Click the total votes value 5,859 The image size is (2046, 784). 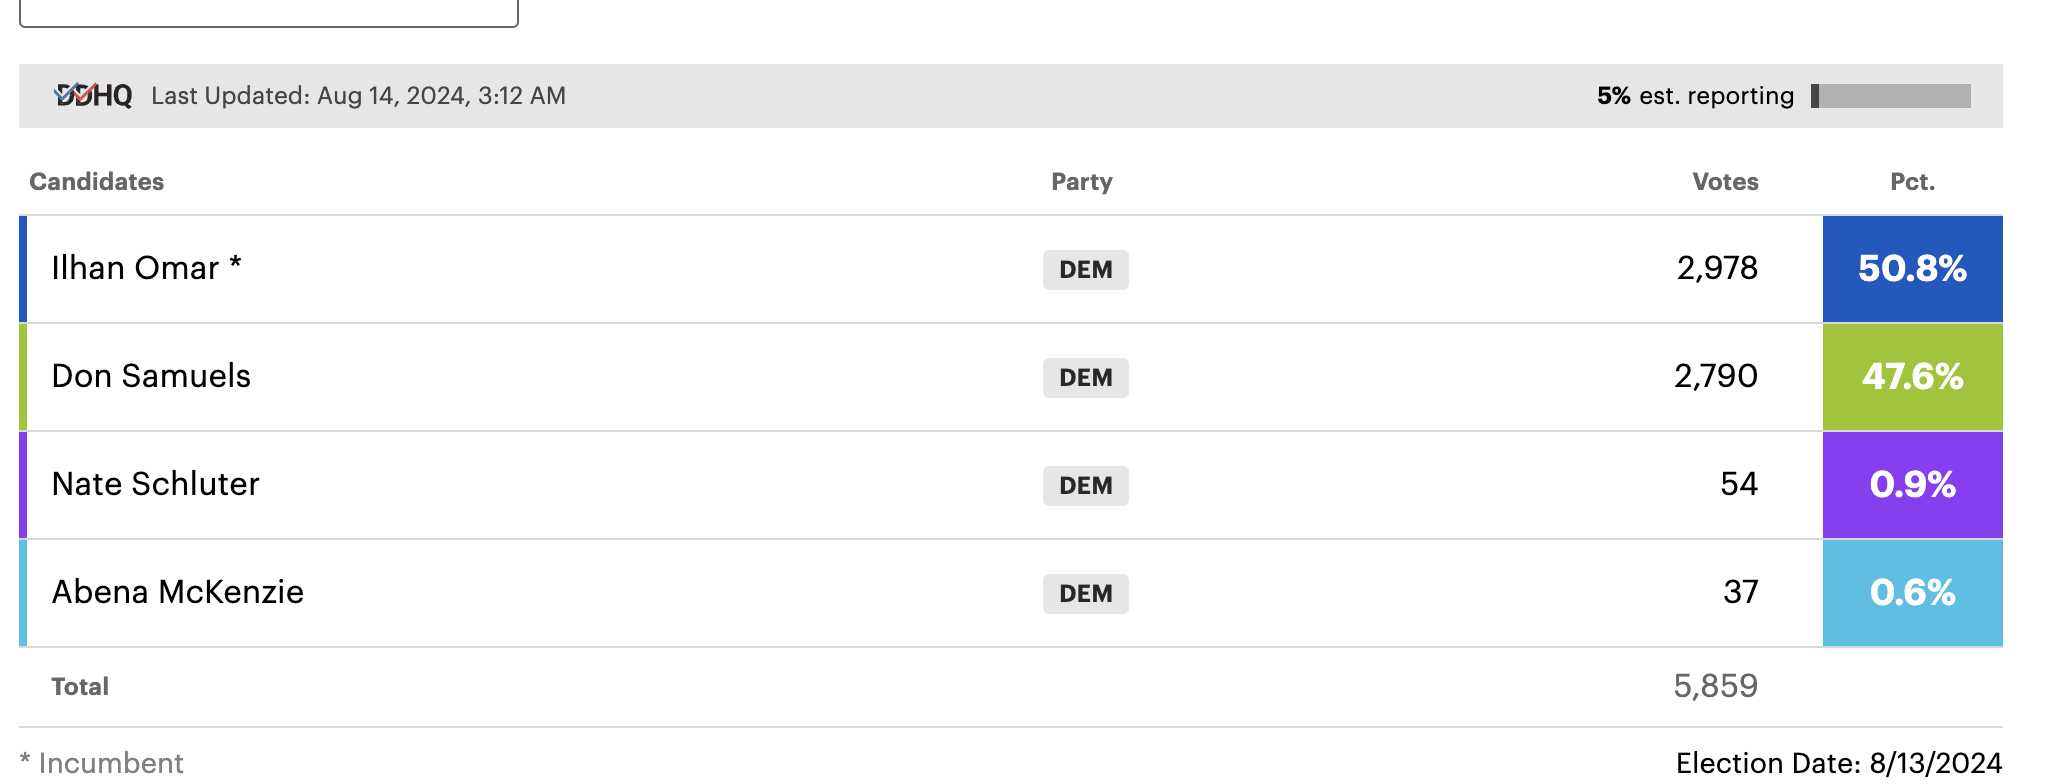coord(1715,686)
